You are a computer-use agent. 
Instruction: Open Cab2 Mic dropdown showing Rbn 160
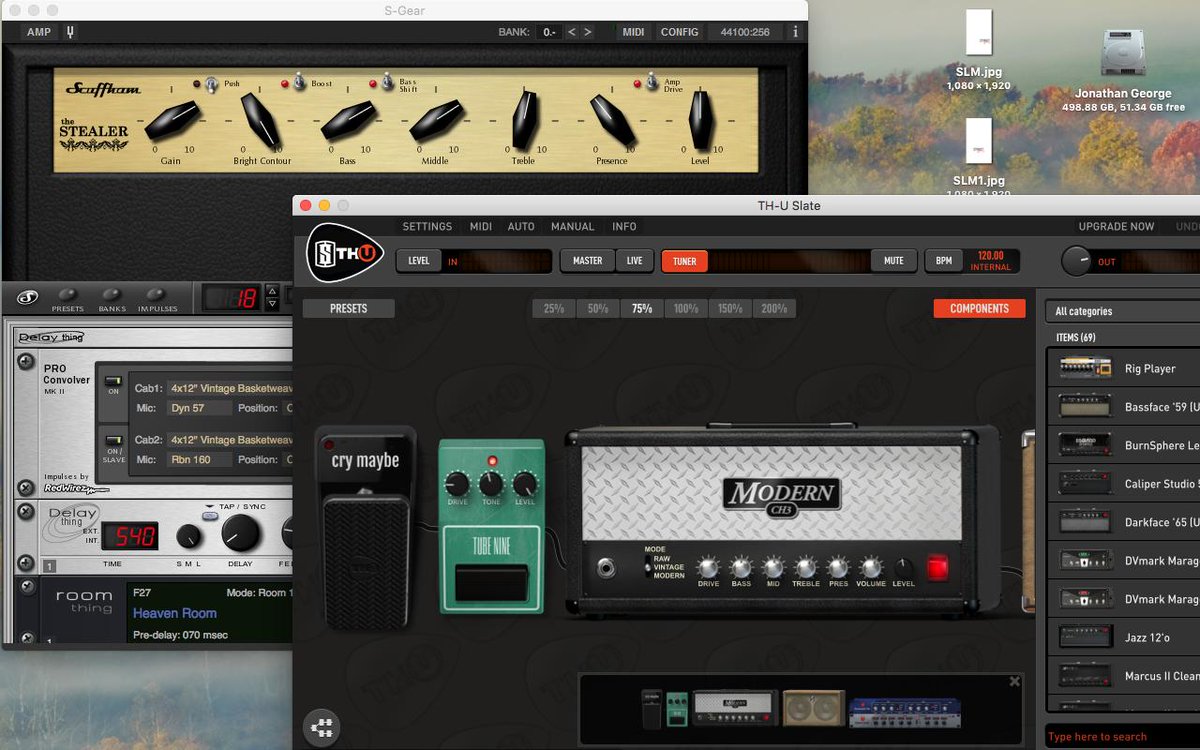(x=200, y=459)
